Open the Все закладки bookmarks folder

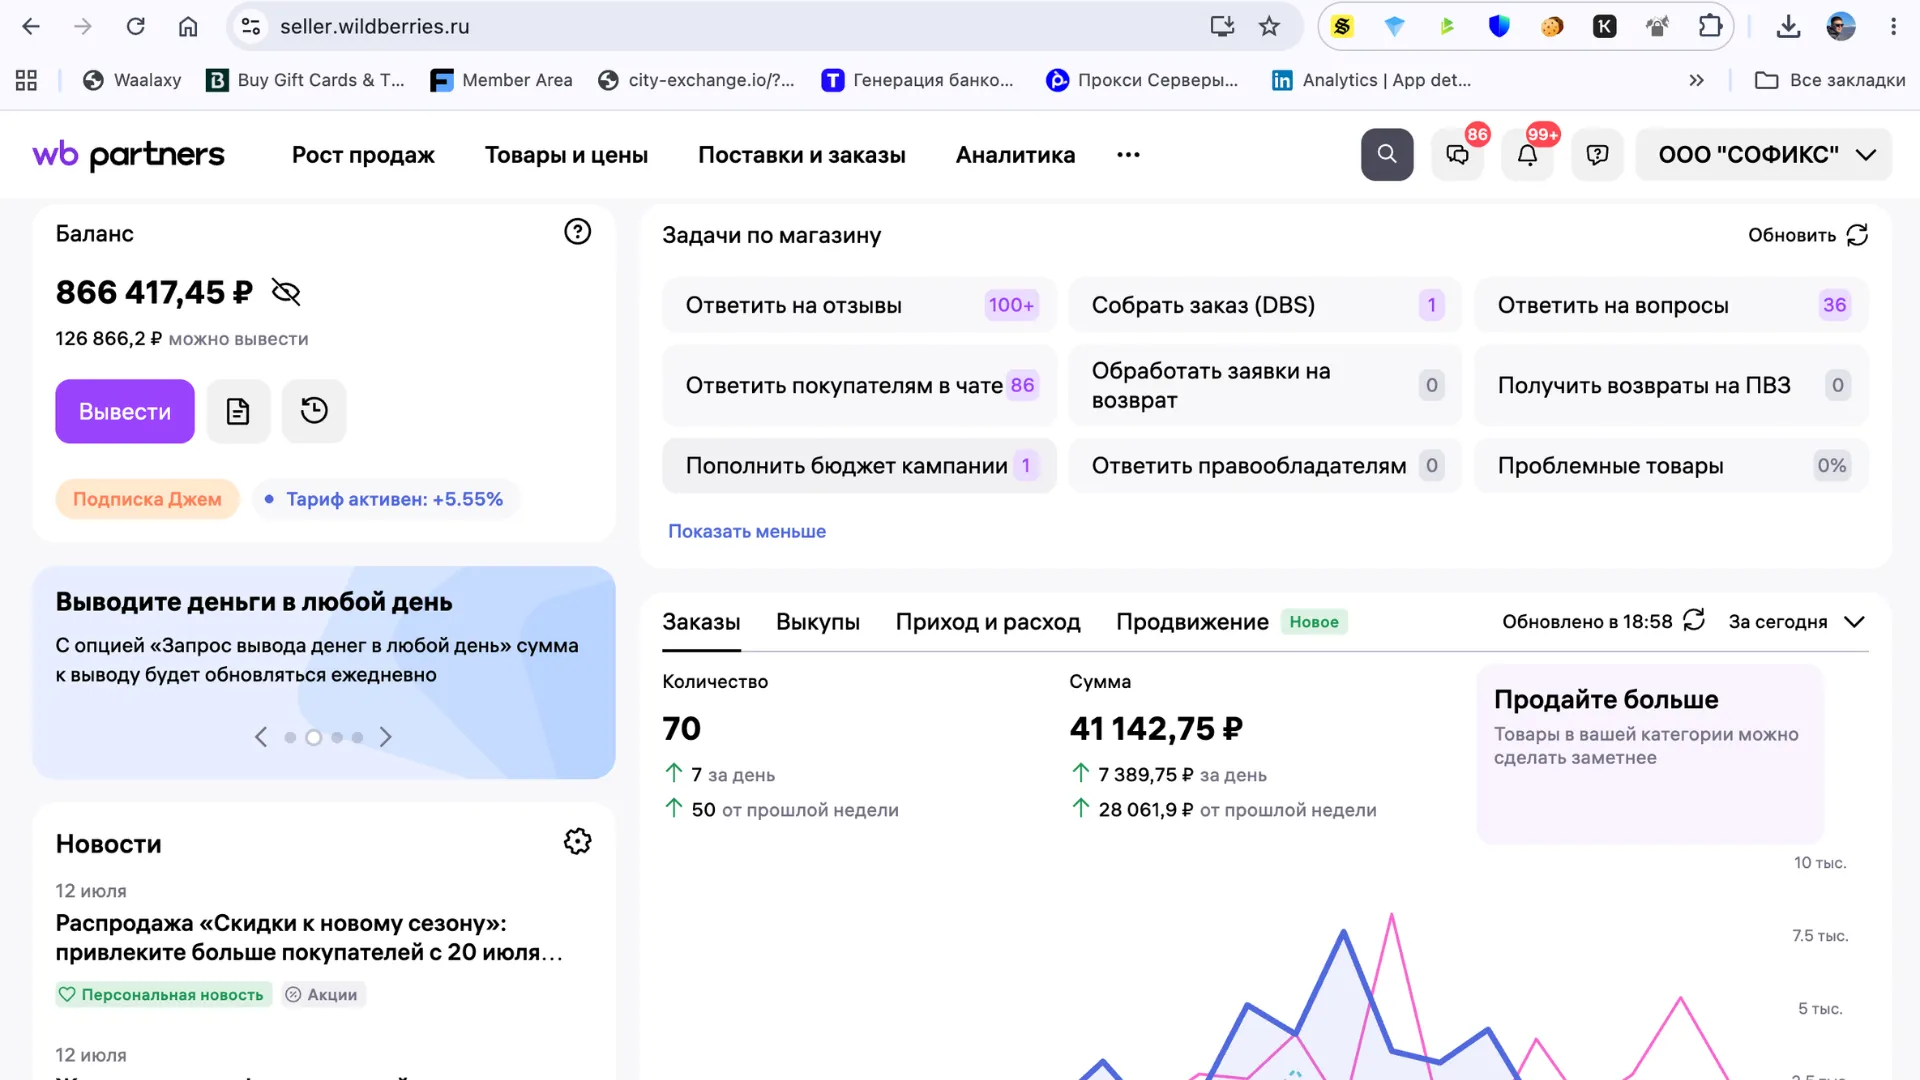tap(1830, 80)
